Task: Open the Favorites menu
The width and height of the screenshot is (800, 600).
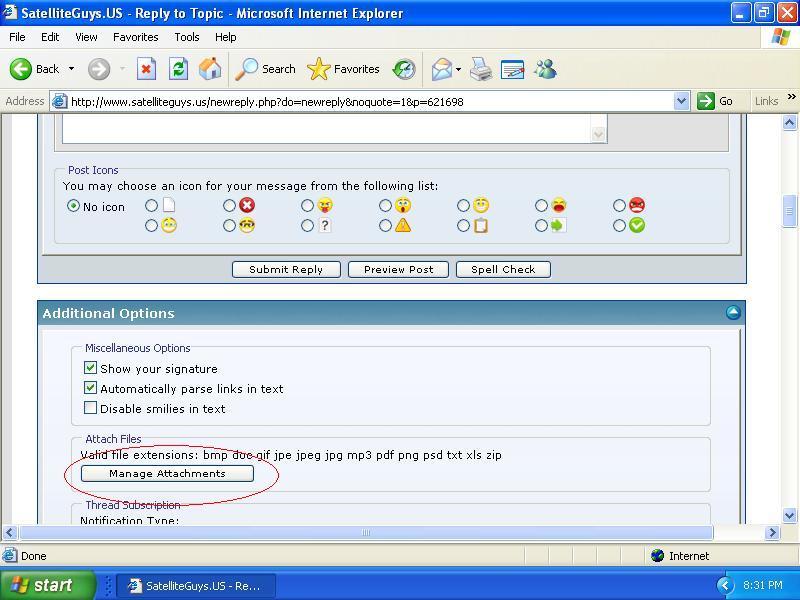Action: pyautogui.click(x=136, y=37)
